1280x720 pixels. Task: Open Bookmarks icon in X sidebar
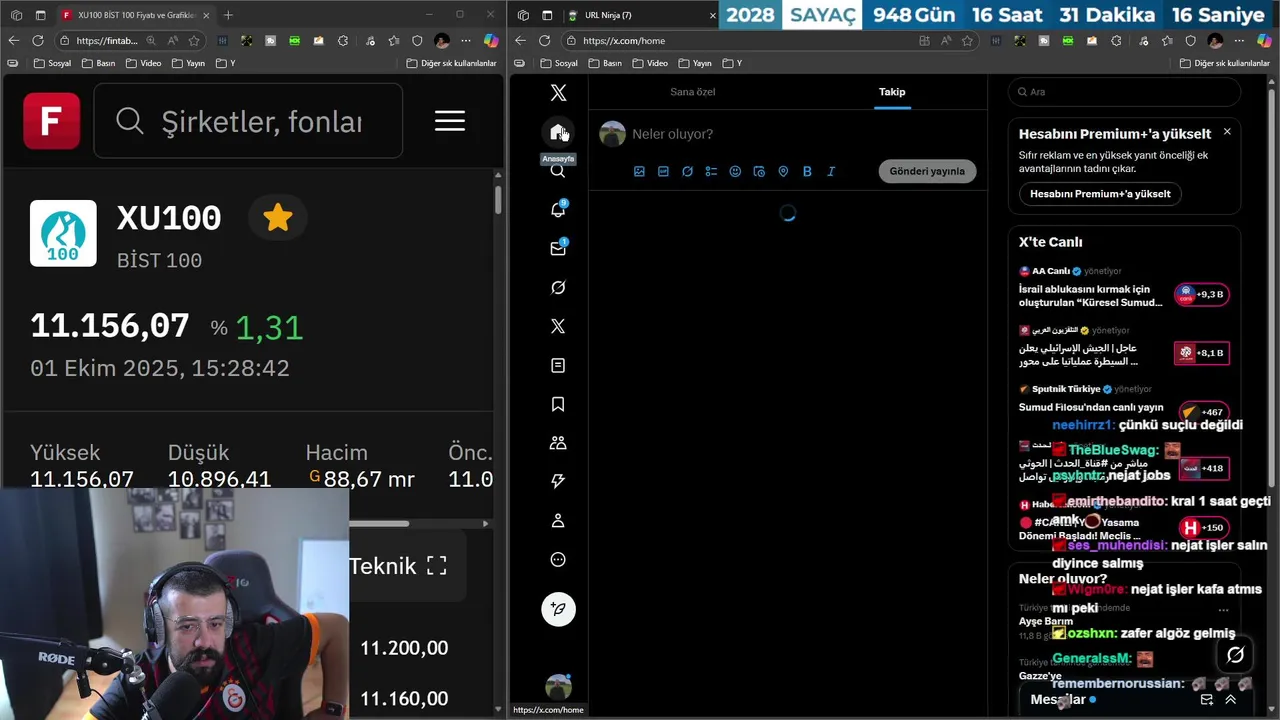click(558, 404)
